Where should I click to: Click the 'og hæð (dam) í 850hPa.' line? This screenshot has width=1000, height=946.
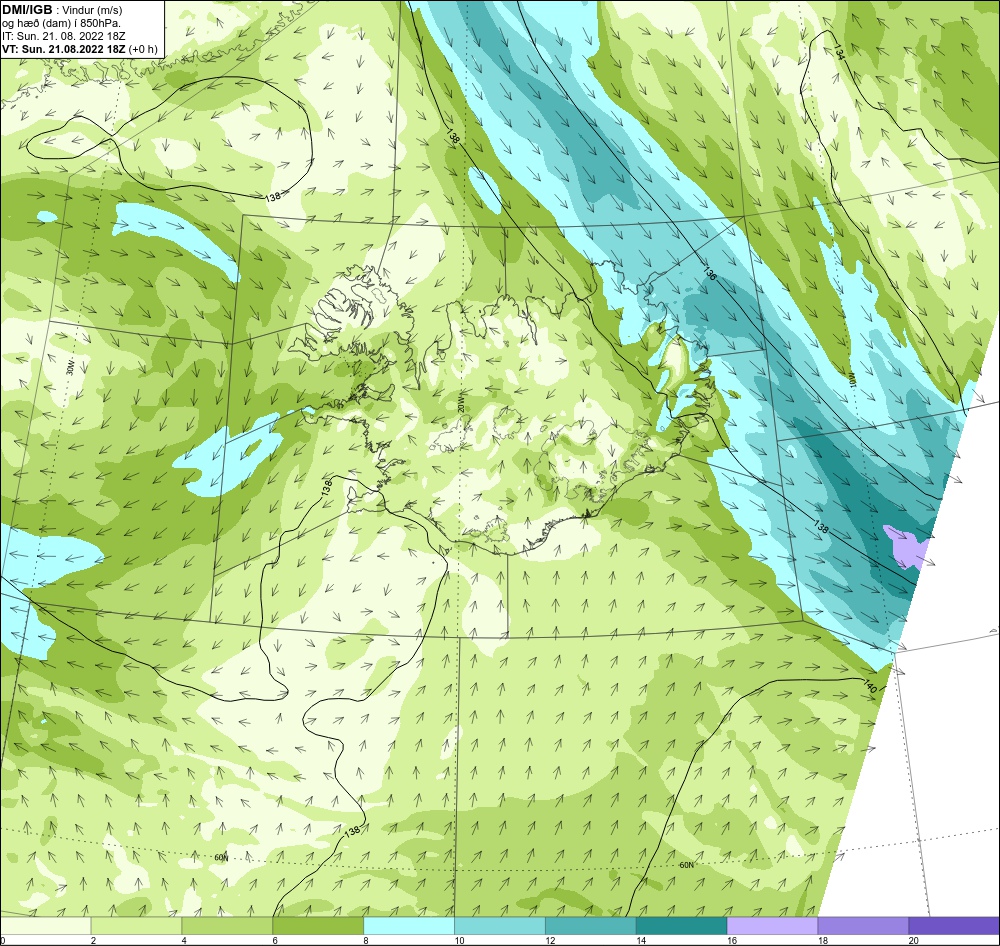tap(62, 24)
